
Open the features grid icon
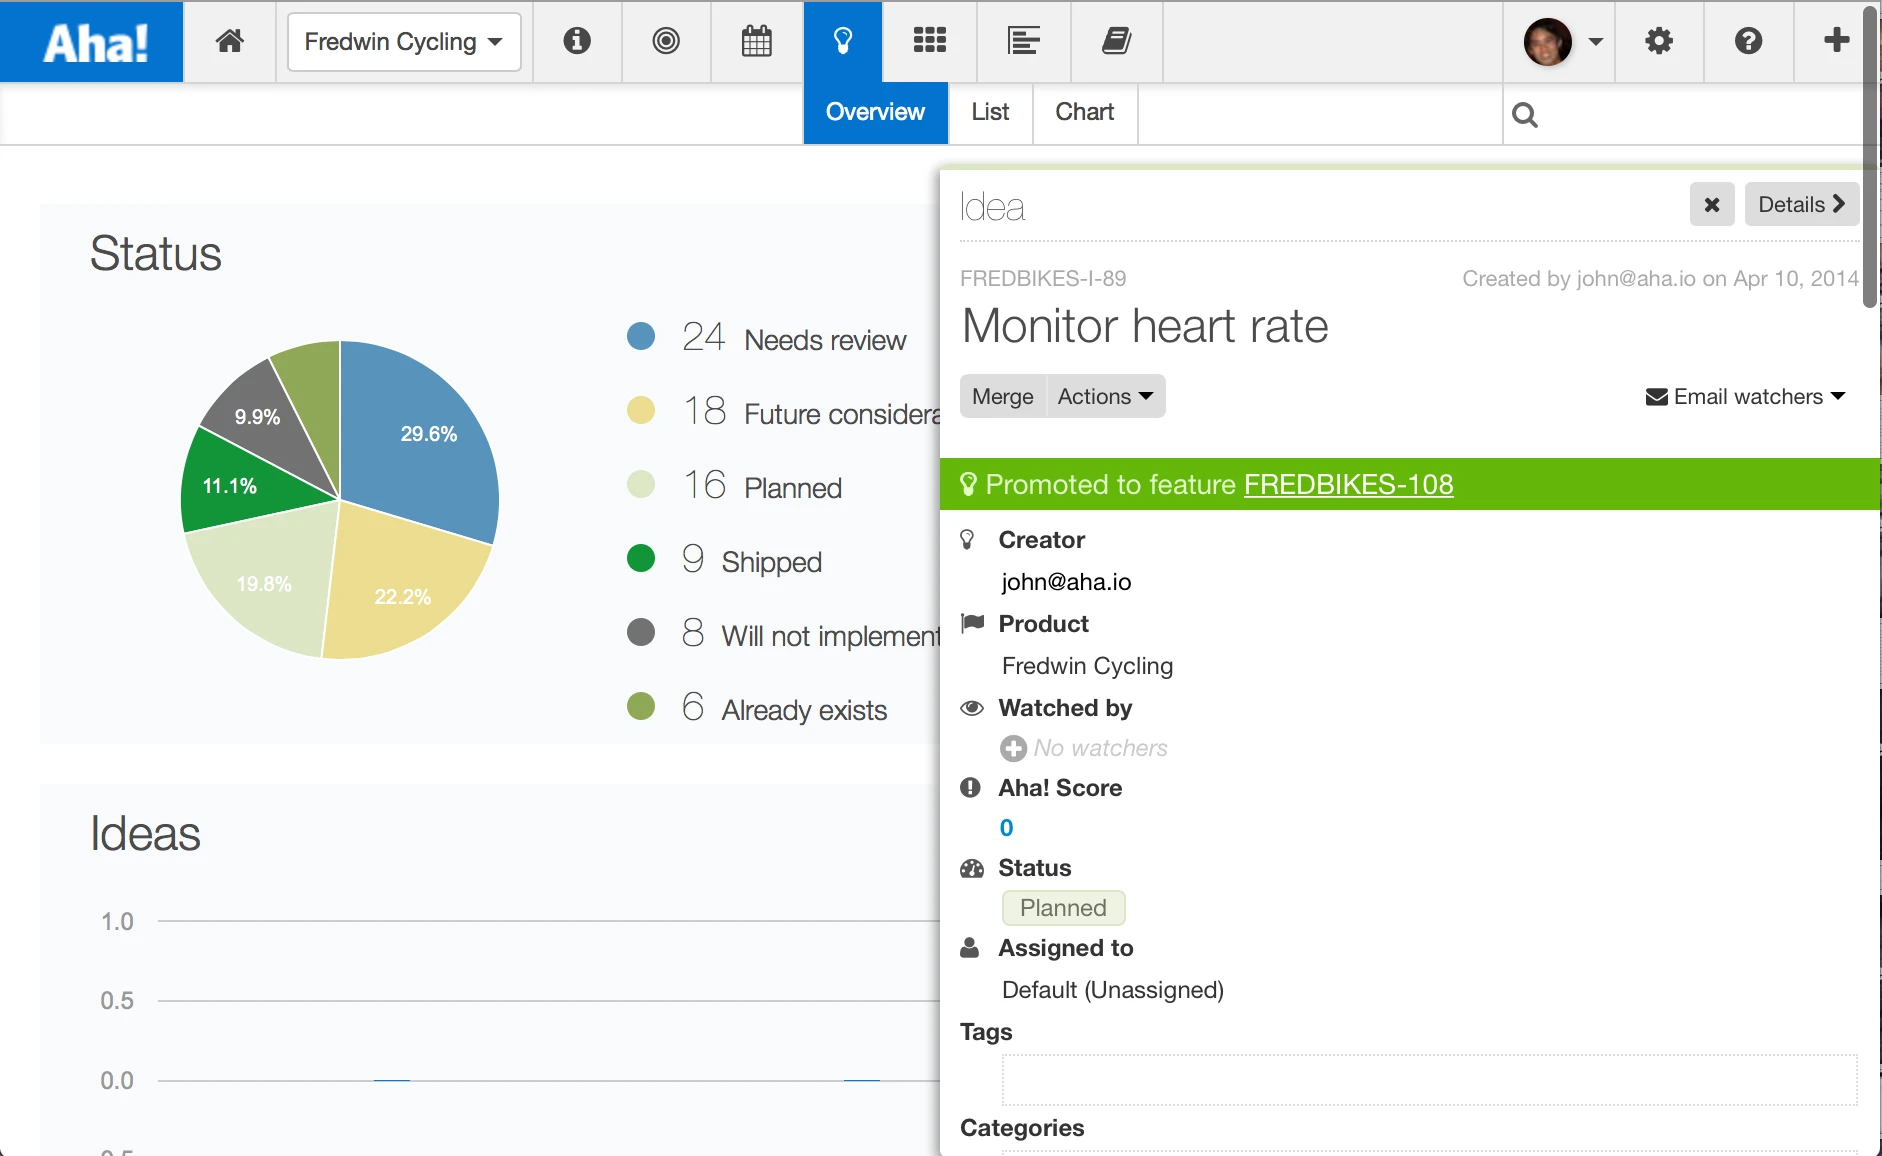(930, 41)
